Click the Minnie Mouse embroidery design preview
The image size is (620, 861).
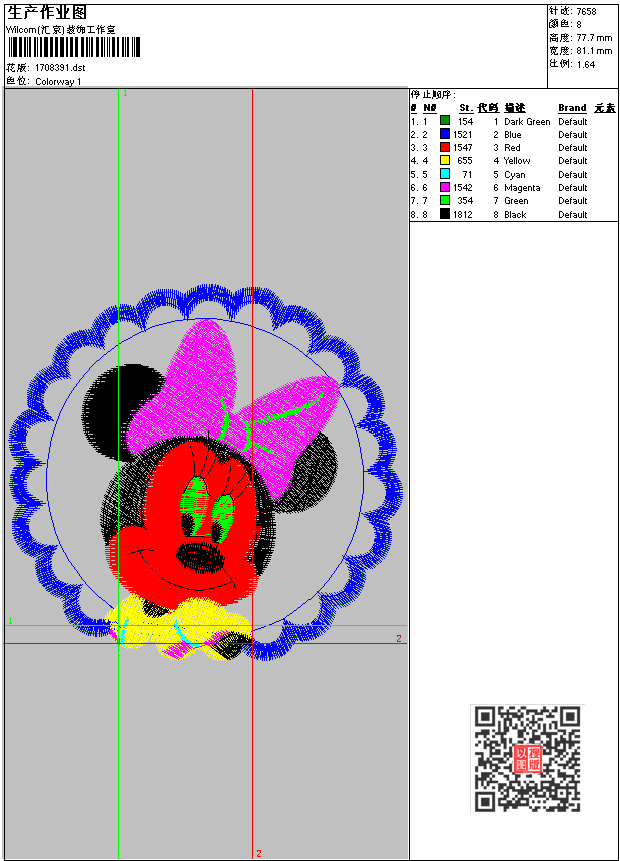click(206, 472)
